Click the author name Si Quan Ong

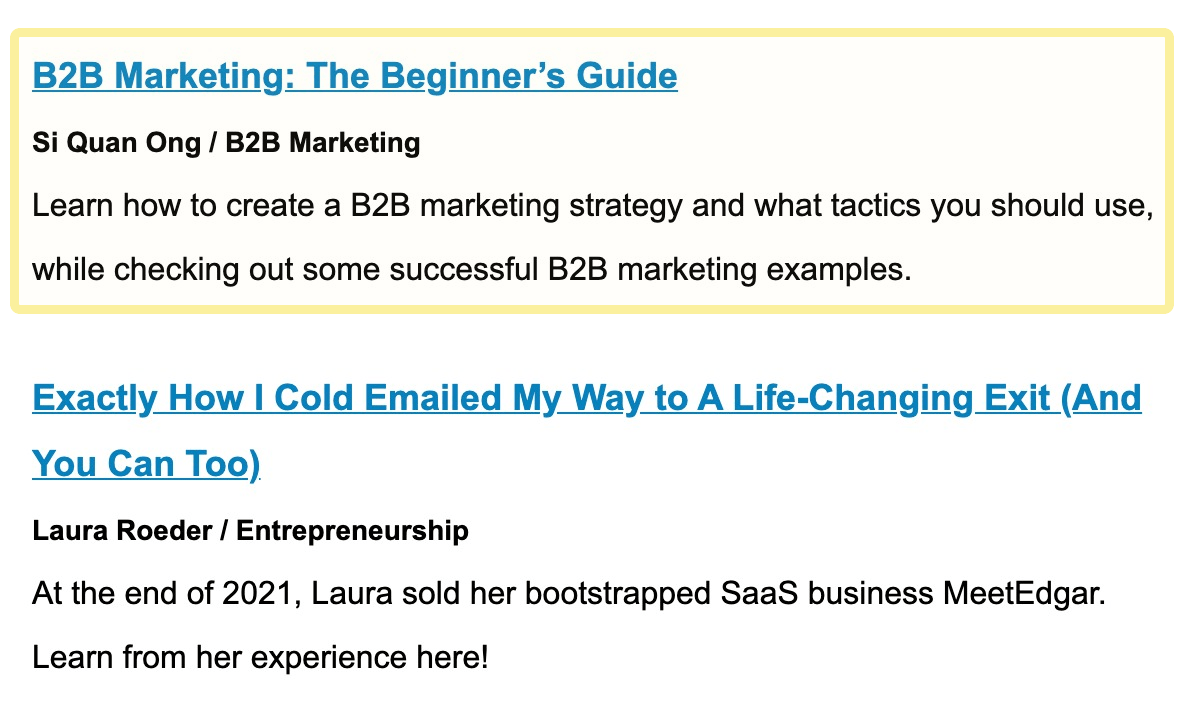pos(116,143)
